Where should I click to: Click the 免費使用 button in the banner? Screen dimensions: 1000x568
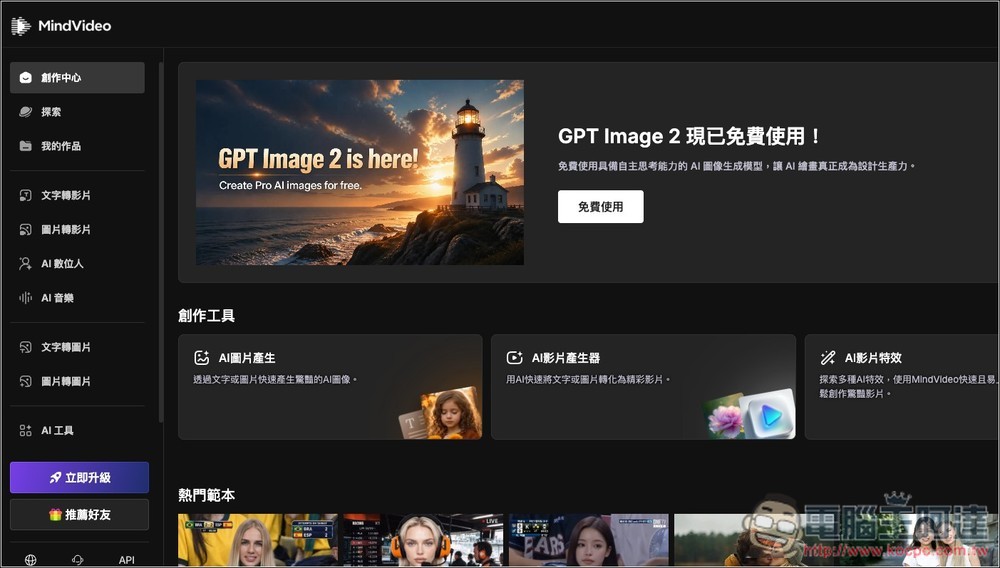tap(601, 207)
